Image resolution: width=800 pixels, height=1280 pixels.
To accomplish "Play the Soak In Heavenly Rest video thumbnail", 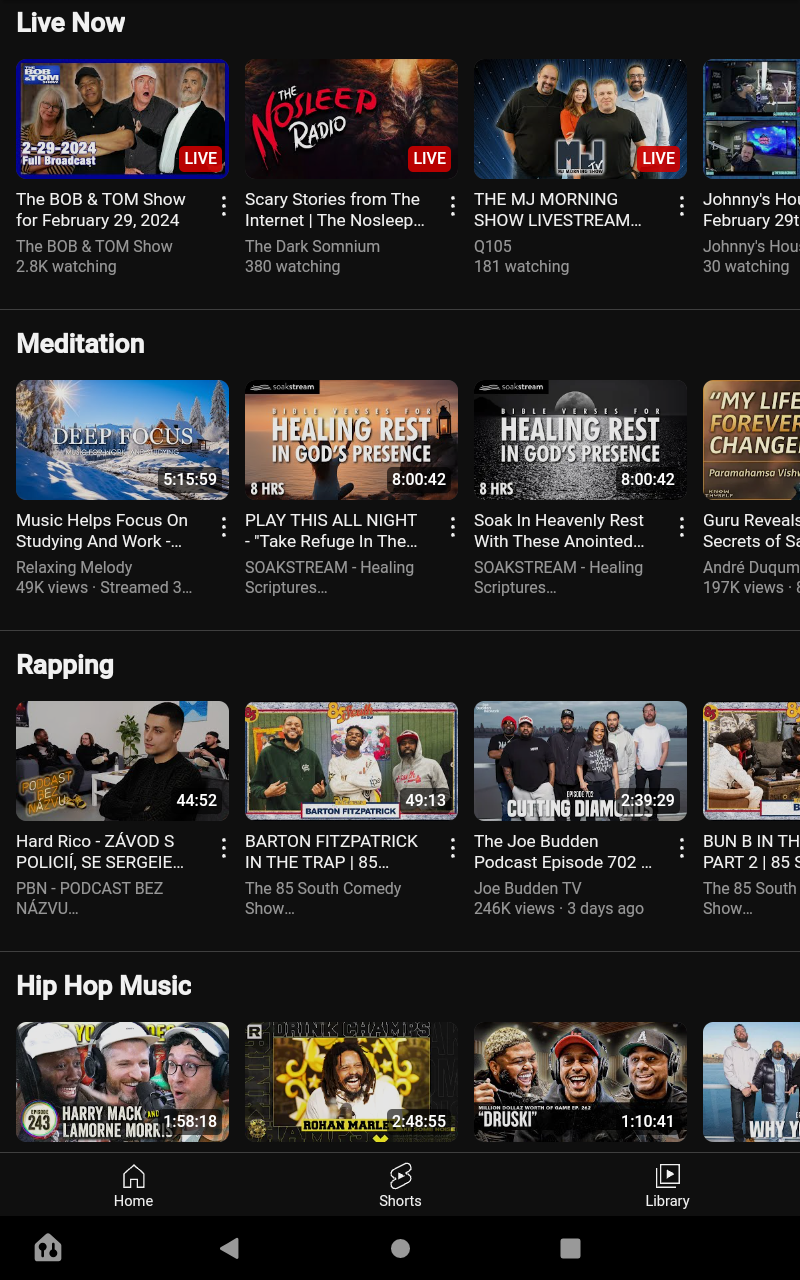I will (580, 440).
